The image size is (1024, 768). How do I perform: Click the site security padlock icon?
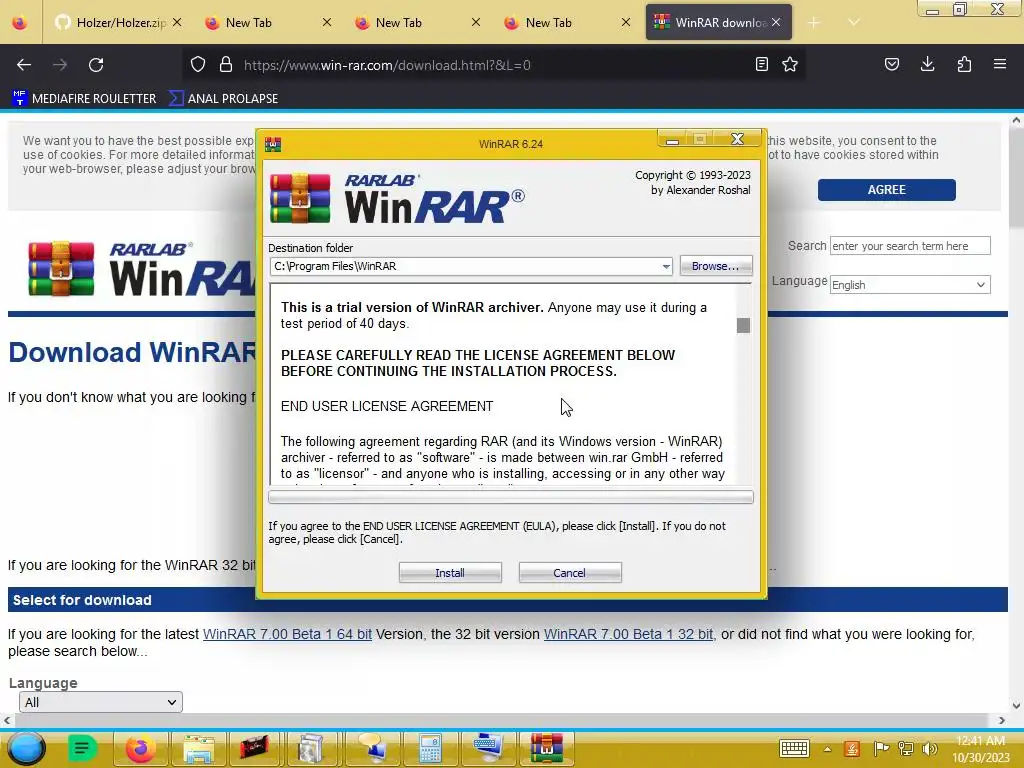(226, 65)
